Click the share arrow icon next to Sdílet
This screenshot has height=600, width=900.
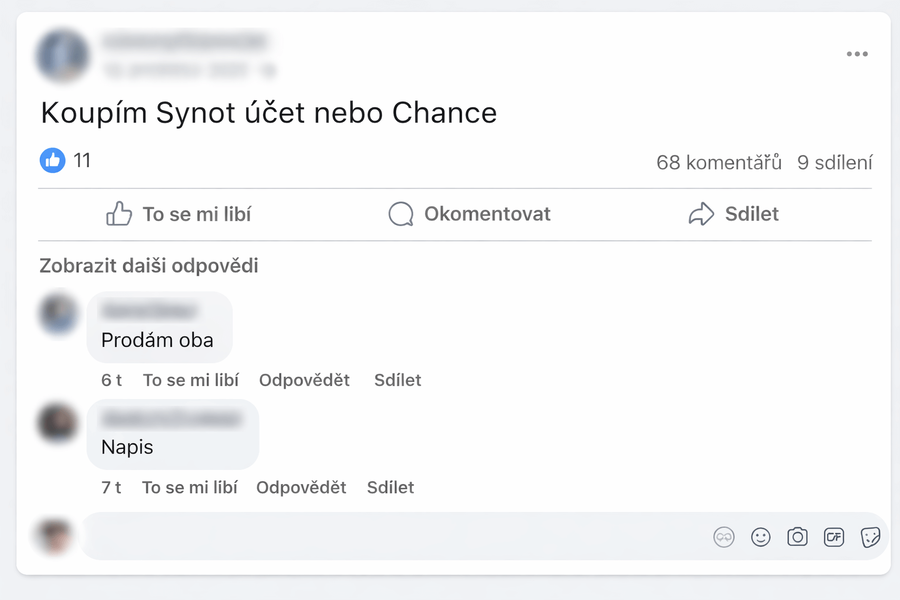(x=703, y=213)
